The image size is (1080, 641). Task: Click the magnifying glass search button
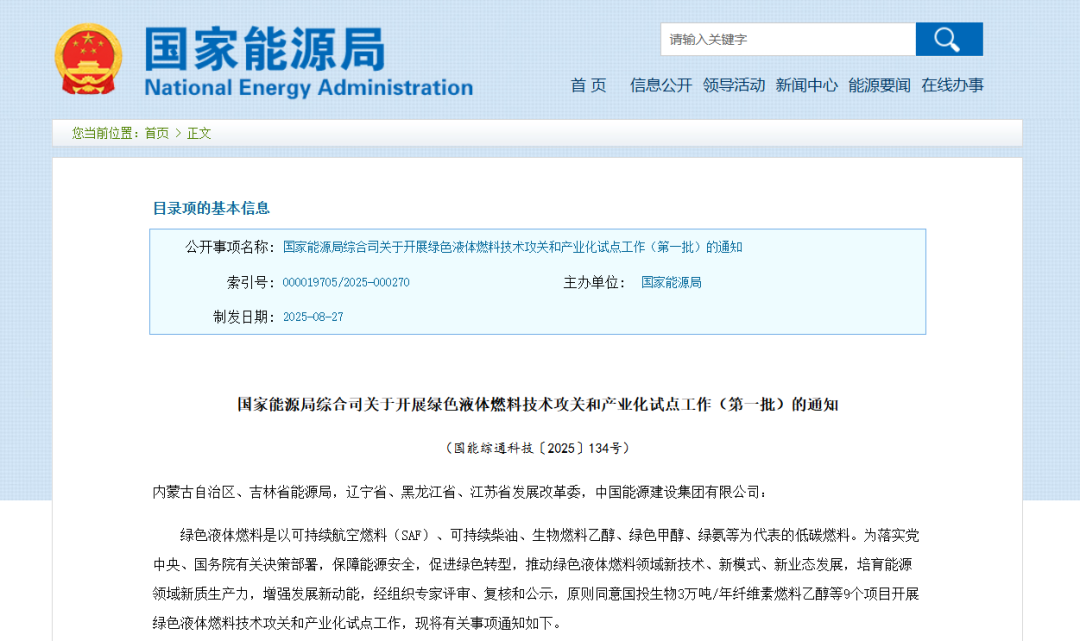(x=948, y=39)
